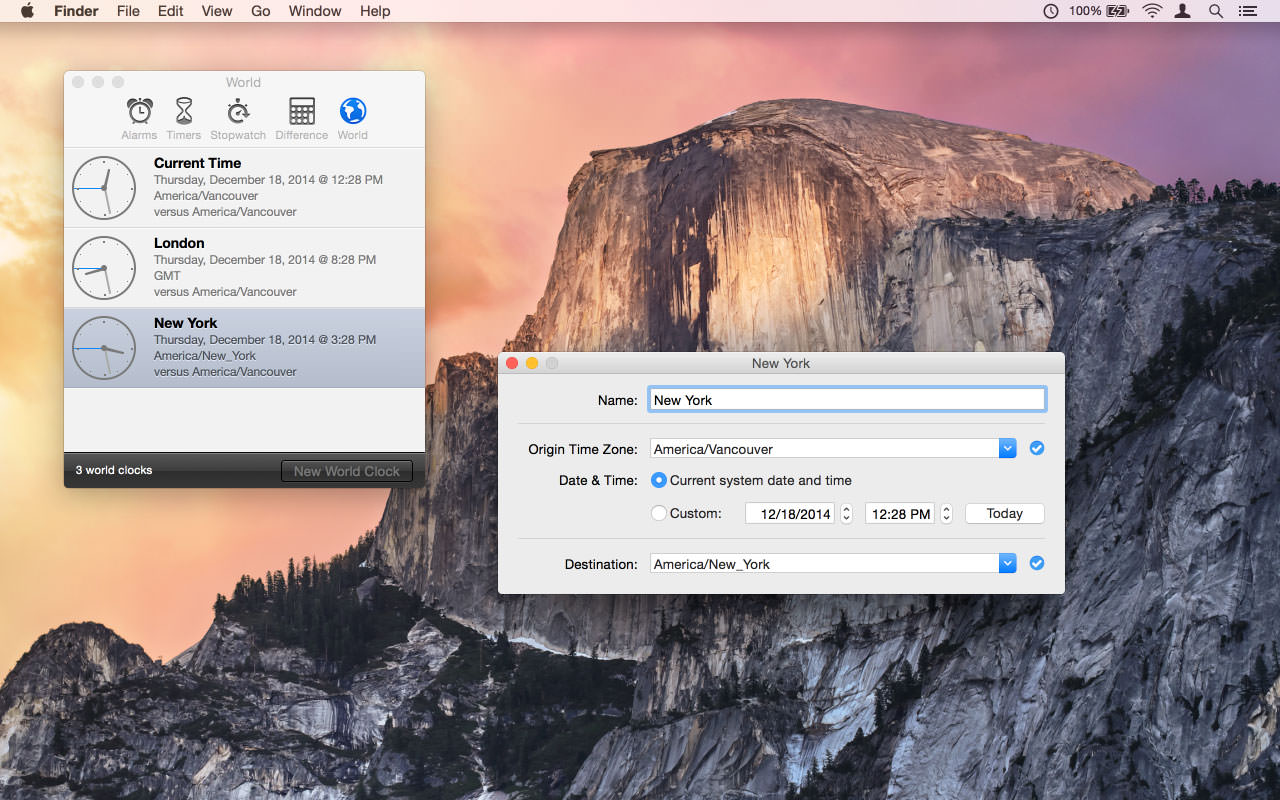Image resolution: width=1280 pixels, height=800 pixels.
Task: Select Current system date and time option
Action: point(659,480)
